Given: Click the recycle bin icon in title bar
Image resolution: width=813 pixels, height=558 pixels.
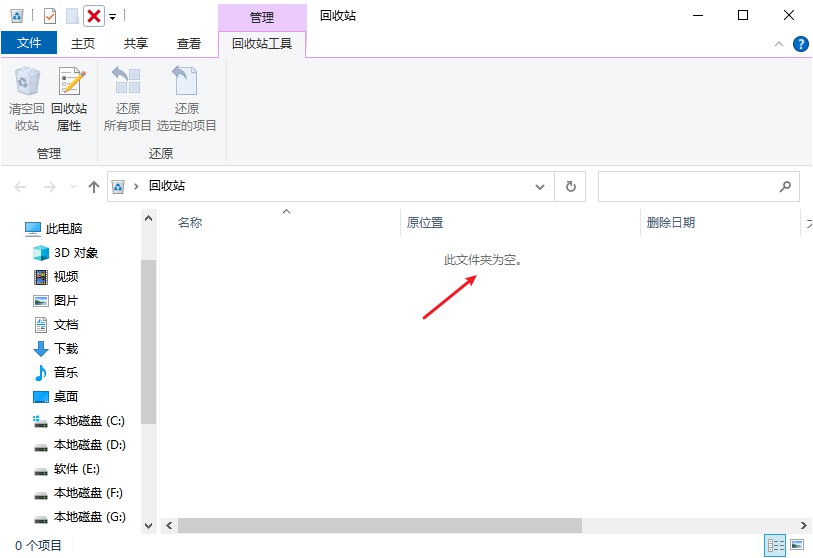Looking at the screenshot, I should (17, 16).
